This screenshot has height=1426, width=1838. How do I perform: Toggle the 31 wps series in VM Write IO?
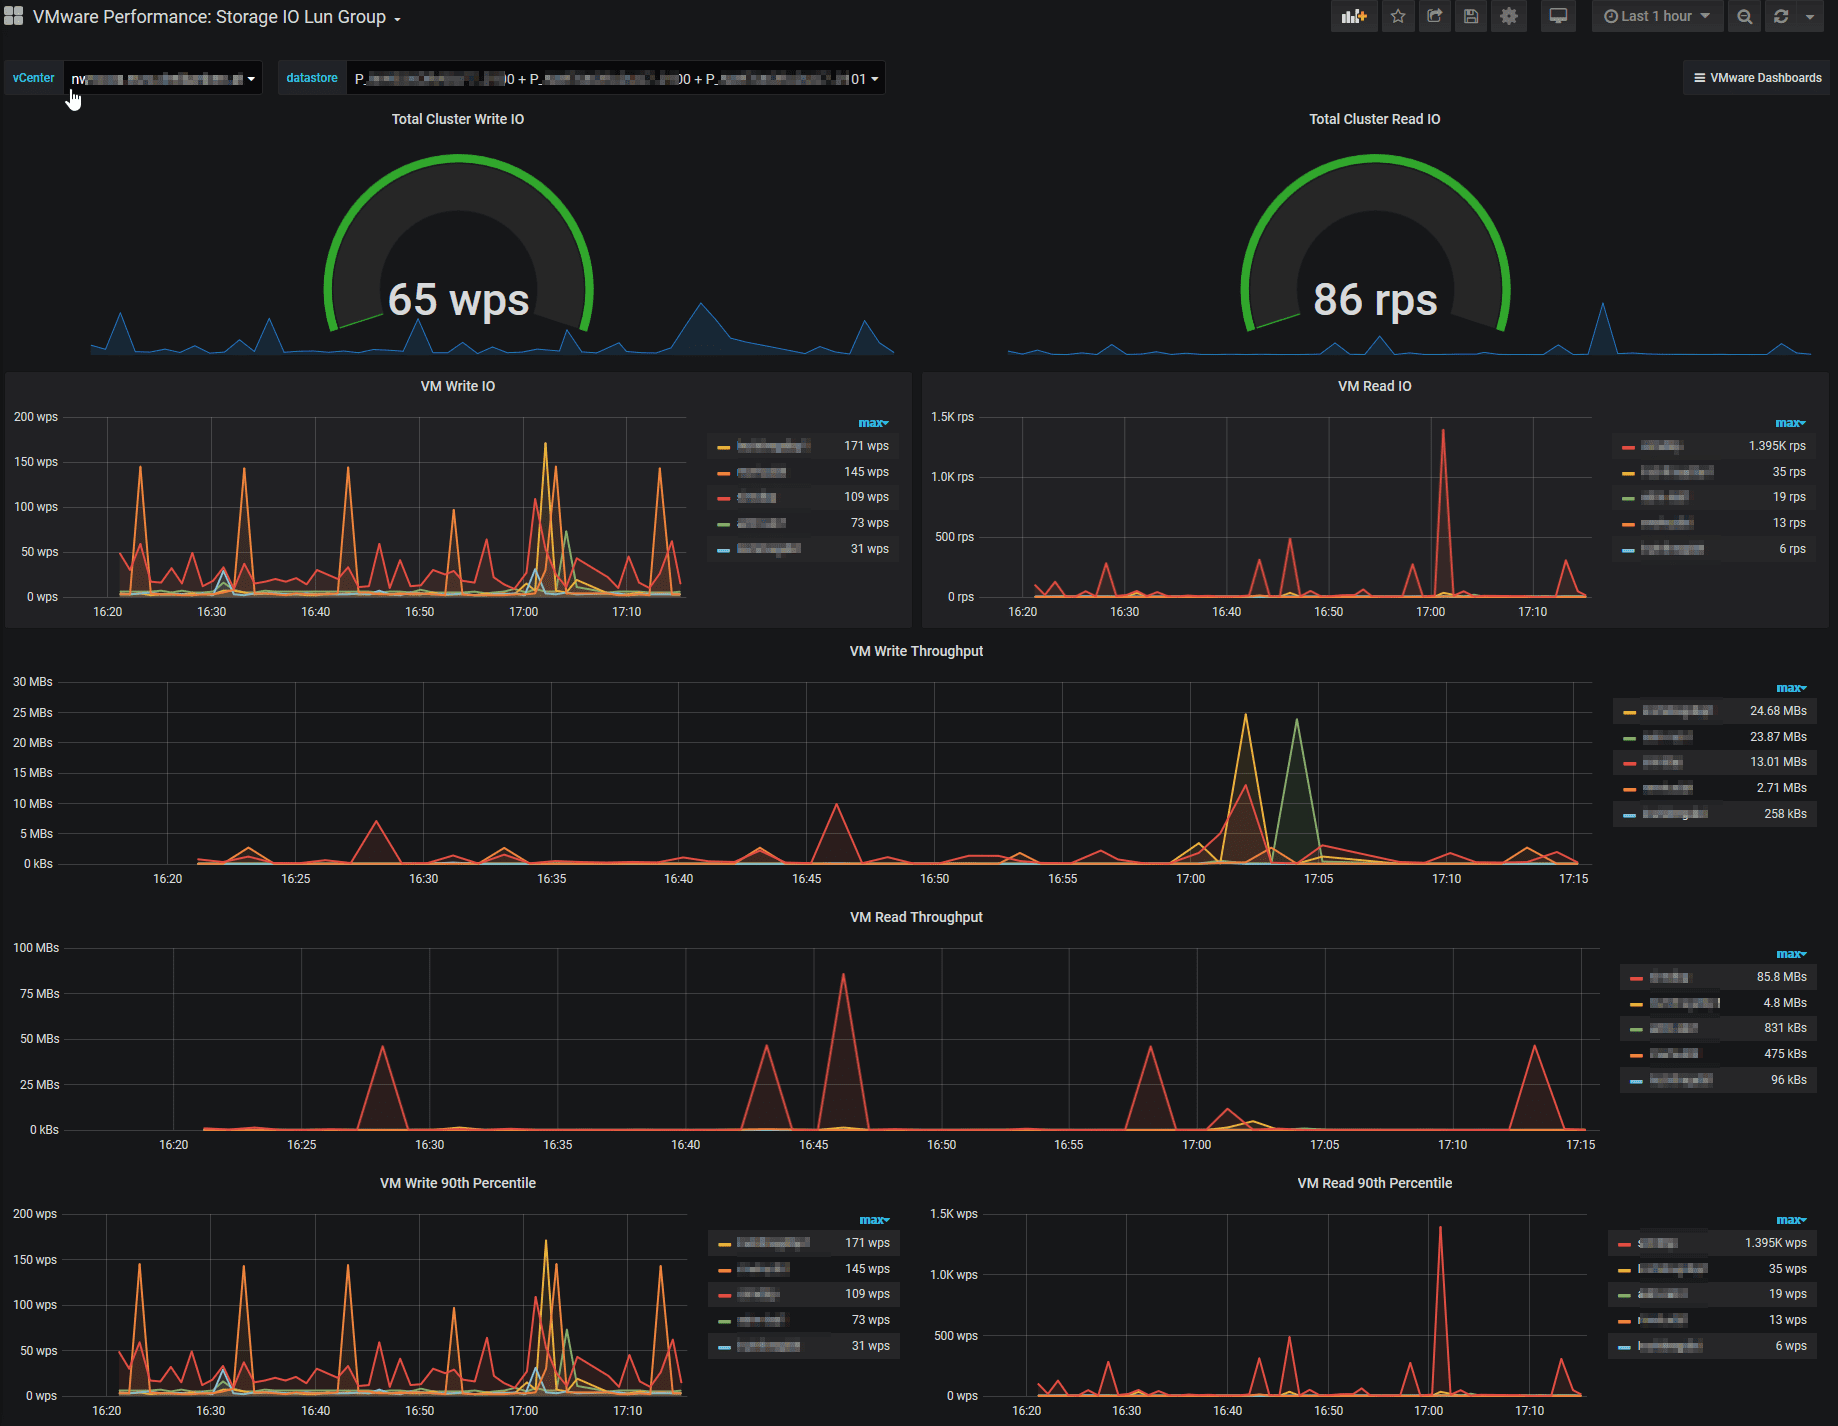point(768,549)
